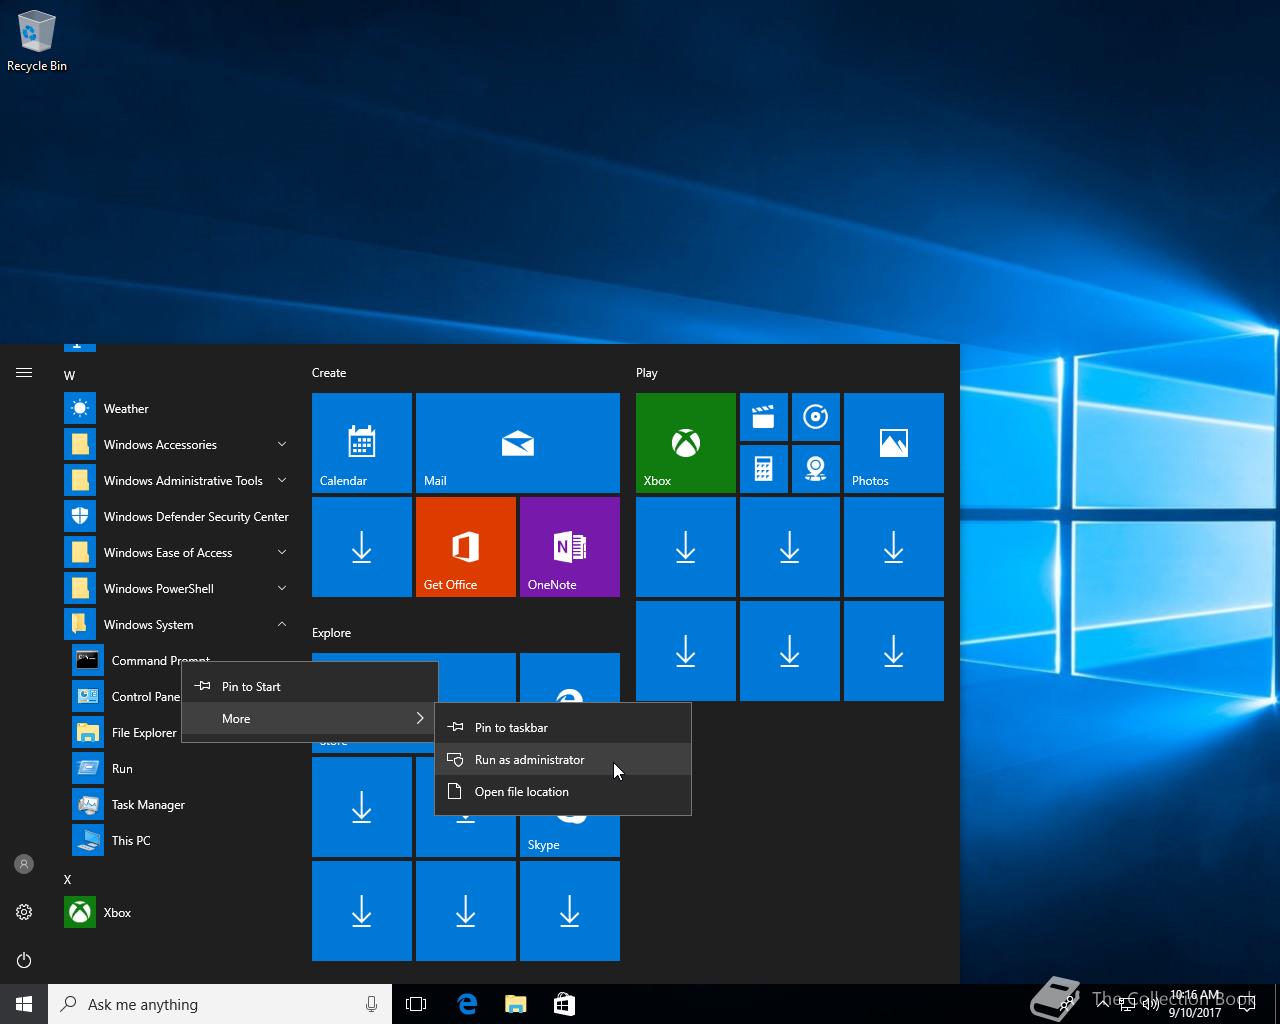The width and height of the screenshot is (1280, 1024).
Task: Click the Cortana microphone icon
Action: tap(371, 1004)
